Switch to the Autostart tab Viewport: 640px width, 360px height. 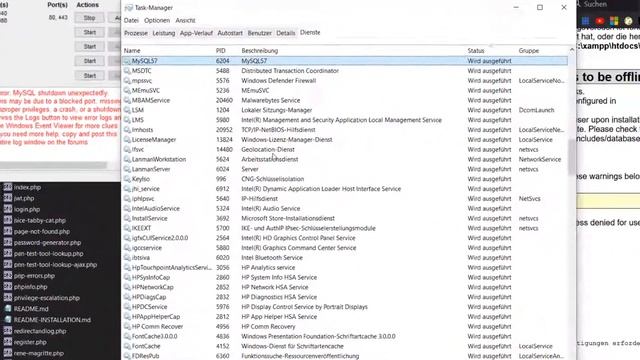pos(230,33)
